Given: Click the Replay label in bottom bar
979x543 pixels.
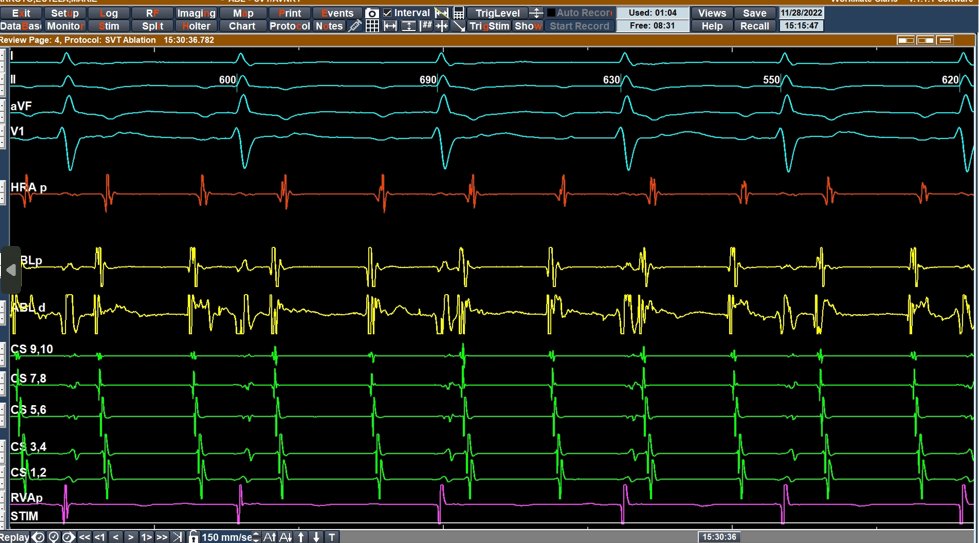Looking at the screenshot, I should [14, 537].
